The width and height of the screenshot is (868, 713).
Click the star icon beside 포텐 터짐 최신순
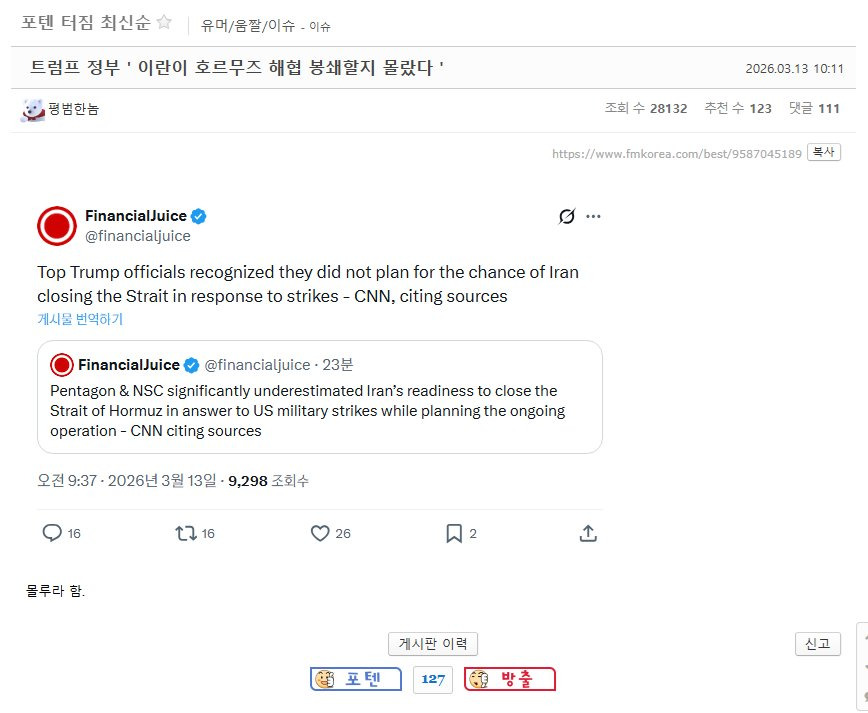164,22
